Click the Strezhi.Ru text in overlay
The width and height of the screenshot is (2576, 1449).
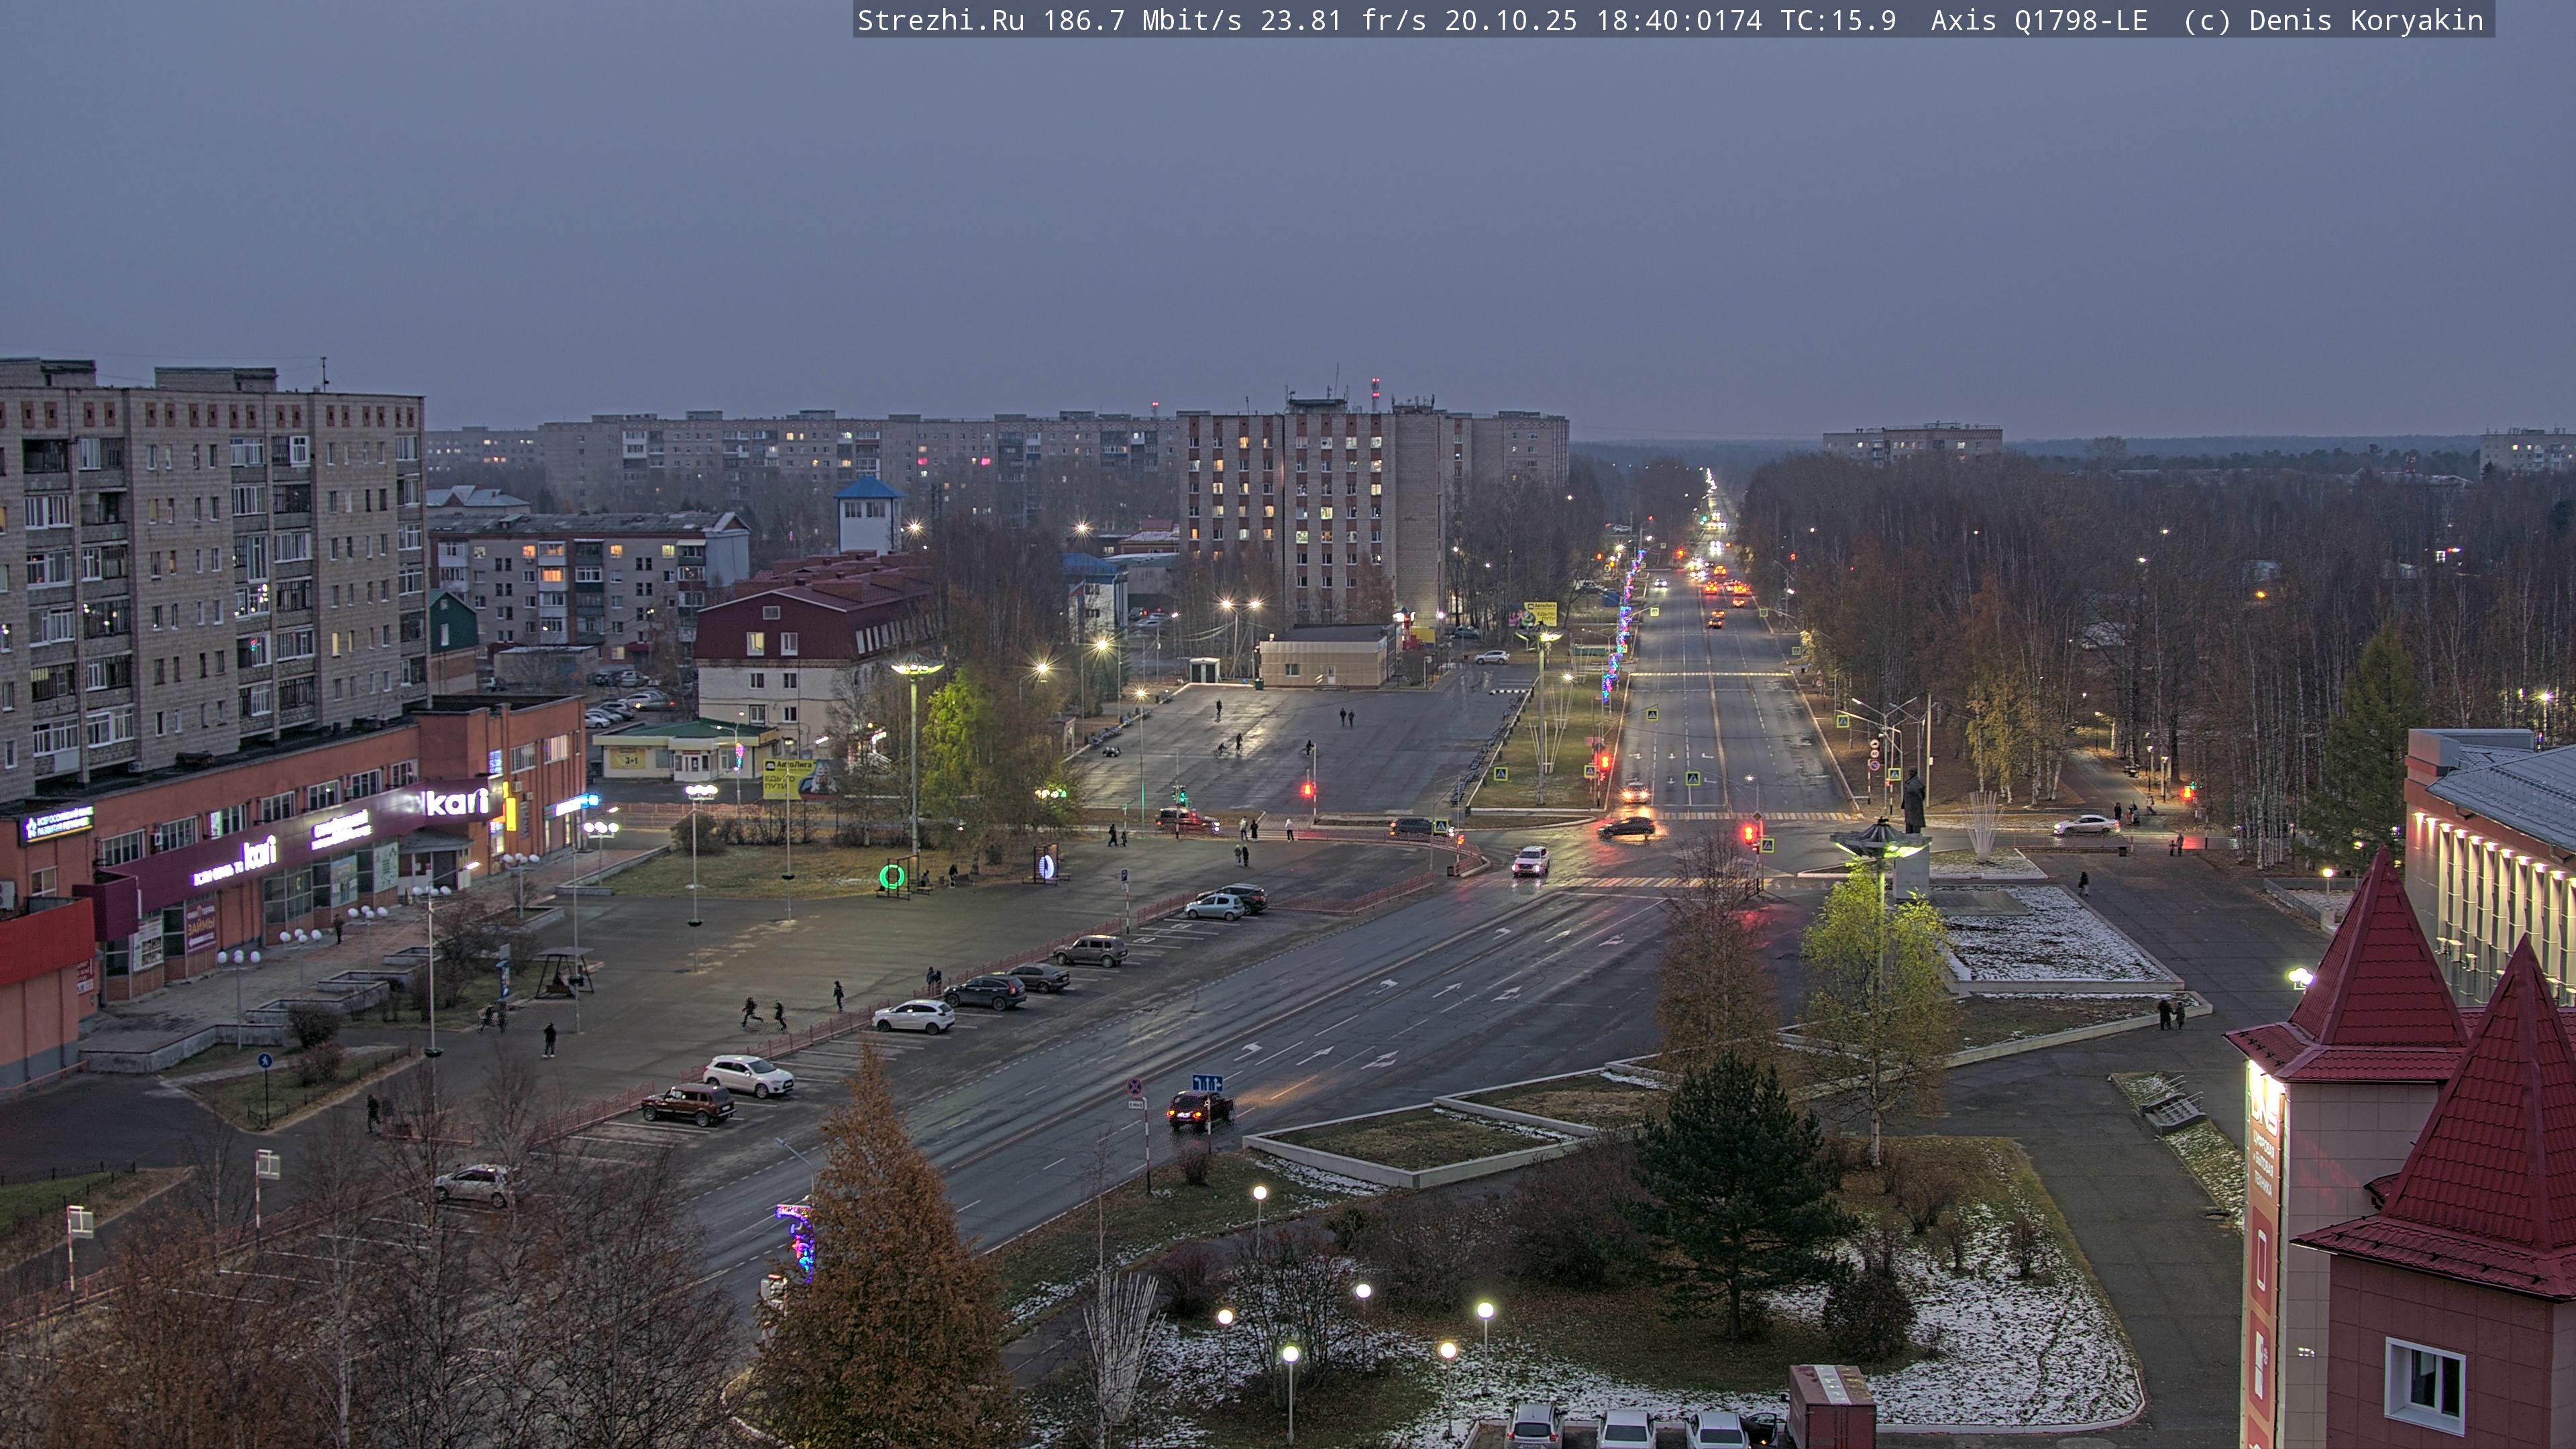(940, 20)
